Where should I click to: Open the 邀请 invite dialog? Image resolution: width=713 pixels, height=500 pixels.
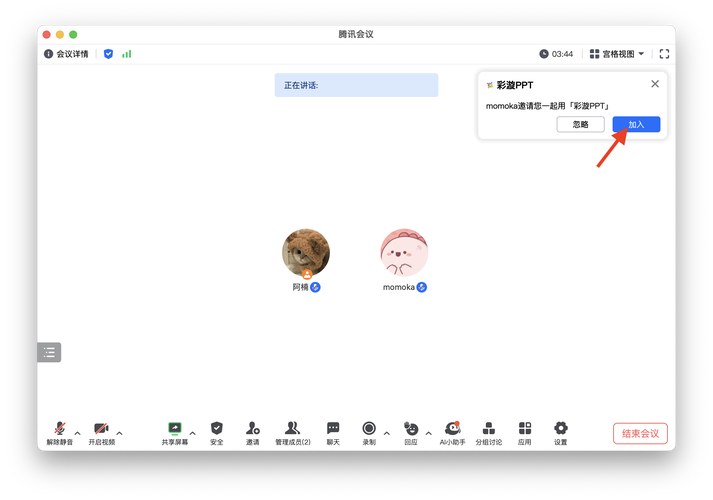253,433
